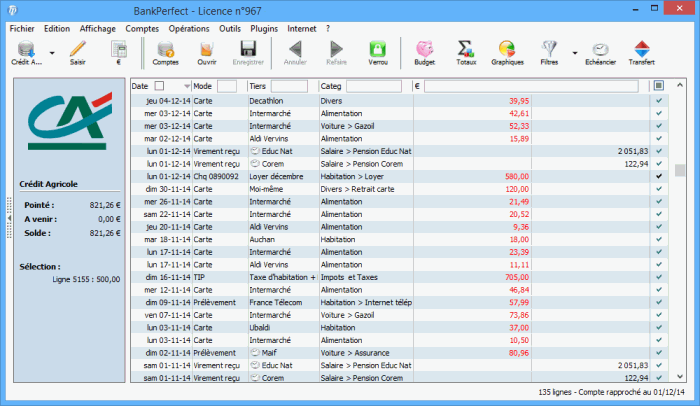
Task: Click the € amount filter field
Action: pos(531,86)
